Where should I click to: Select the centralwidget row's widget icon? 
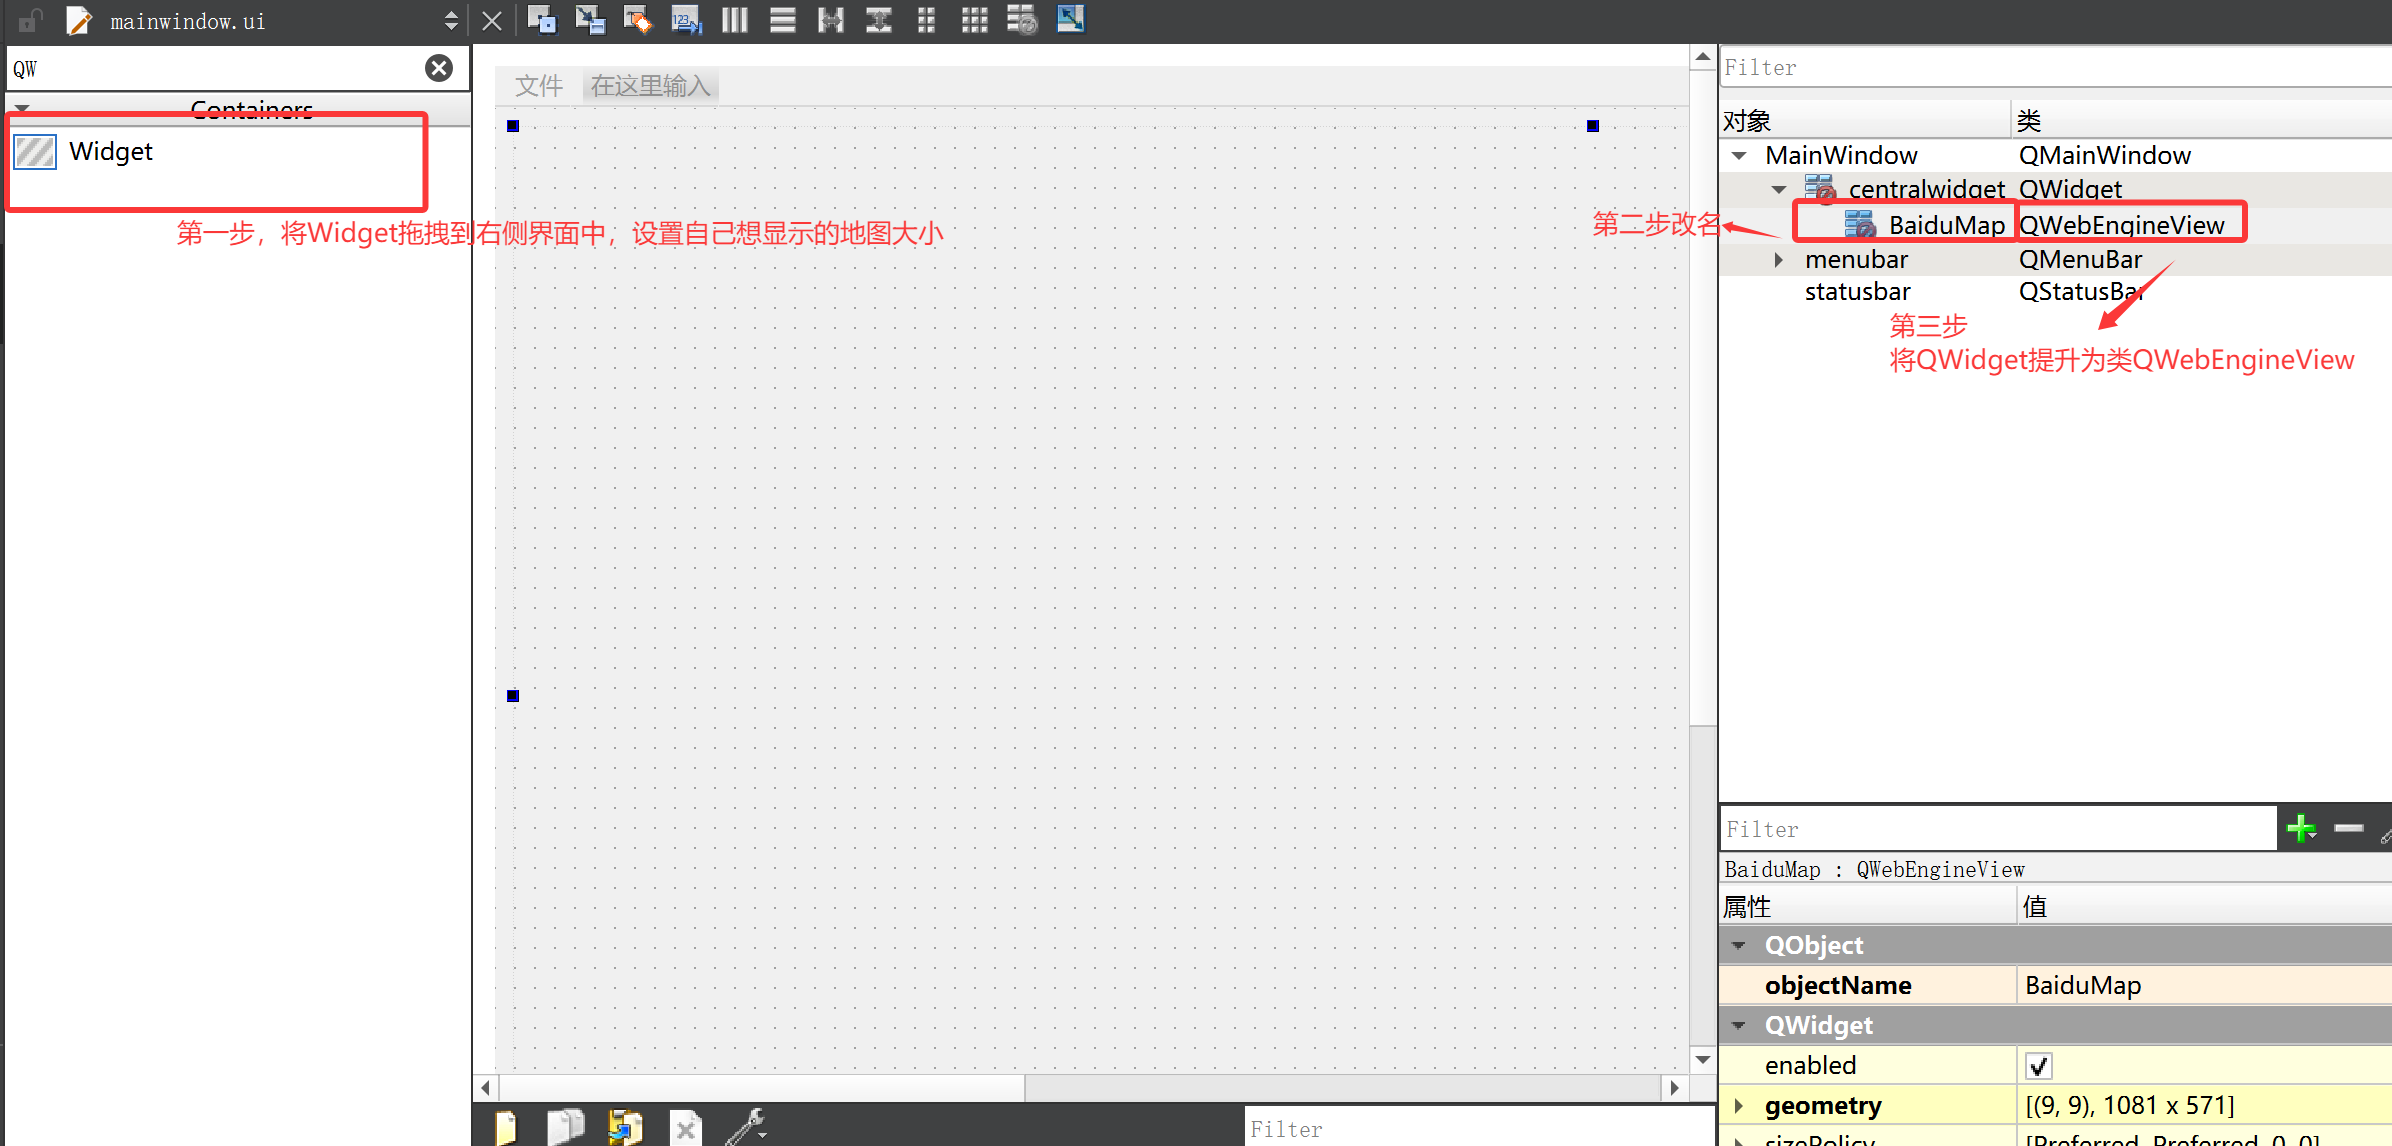(1820, 188)
